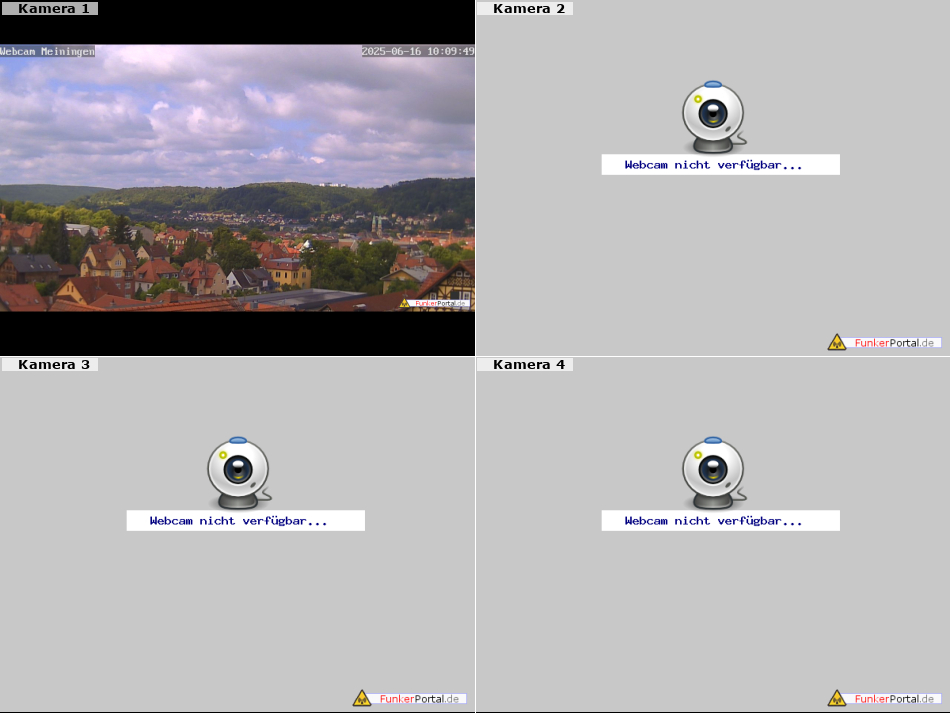This screenshot has height=713, width=950.
Task: Open the FunkerPortal.de logo in Kamera 2
Action: point(885,342)
